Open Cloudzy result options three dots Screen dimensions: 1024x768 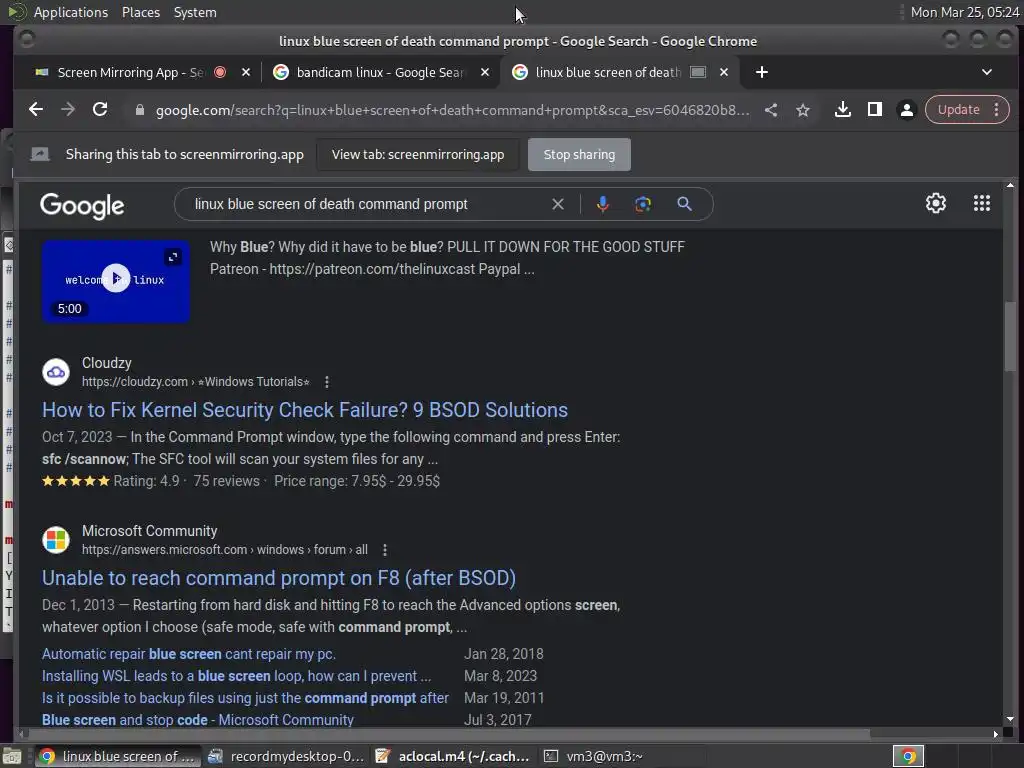(327, 382)
